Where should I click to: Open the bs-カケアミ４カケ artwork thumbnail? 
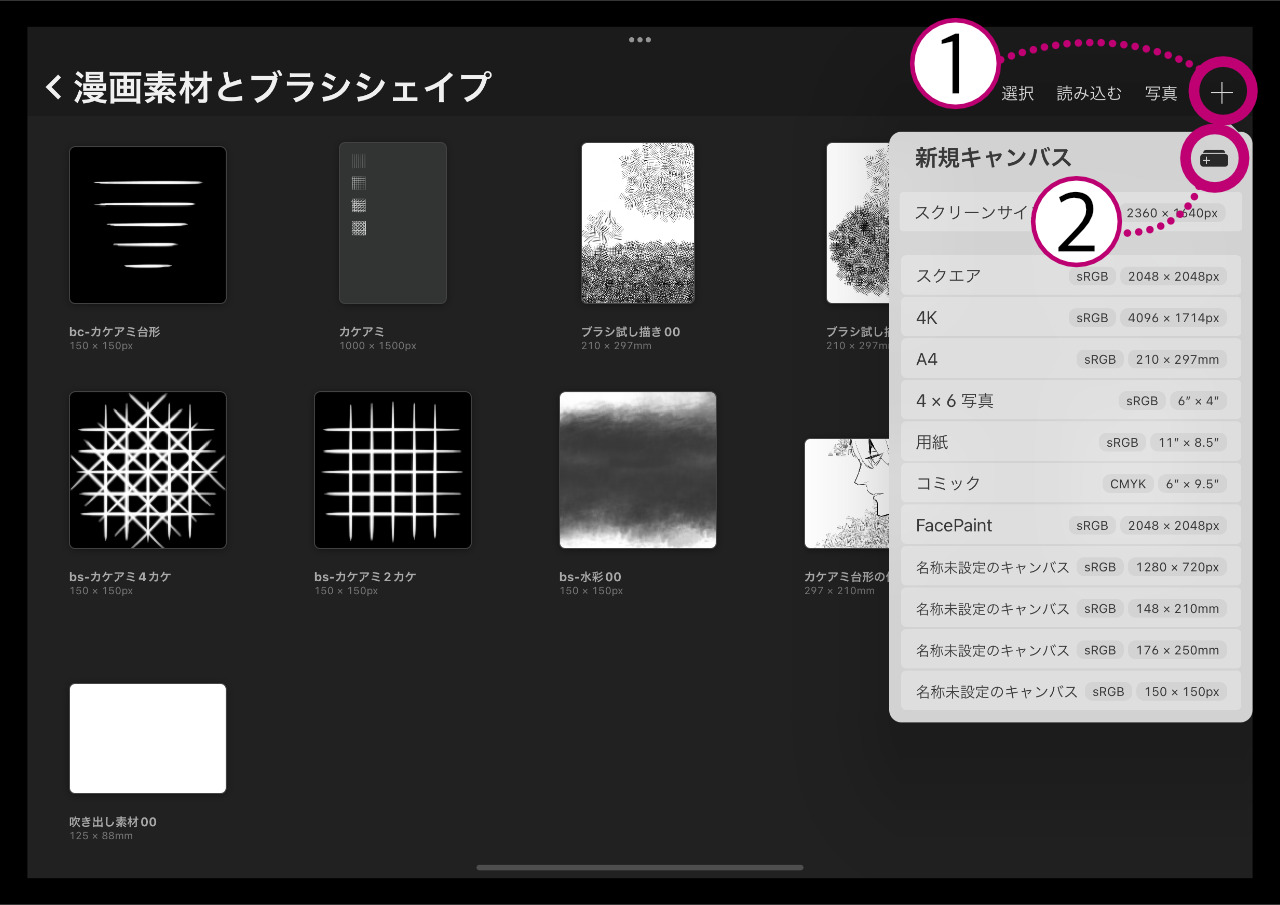coord(148,470)
